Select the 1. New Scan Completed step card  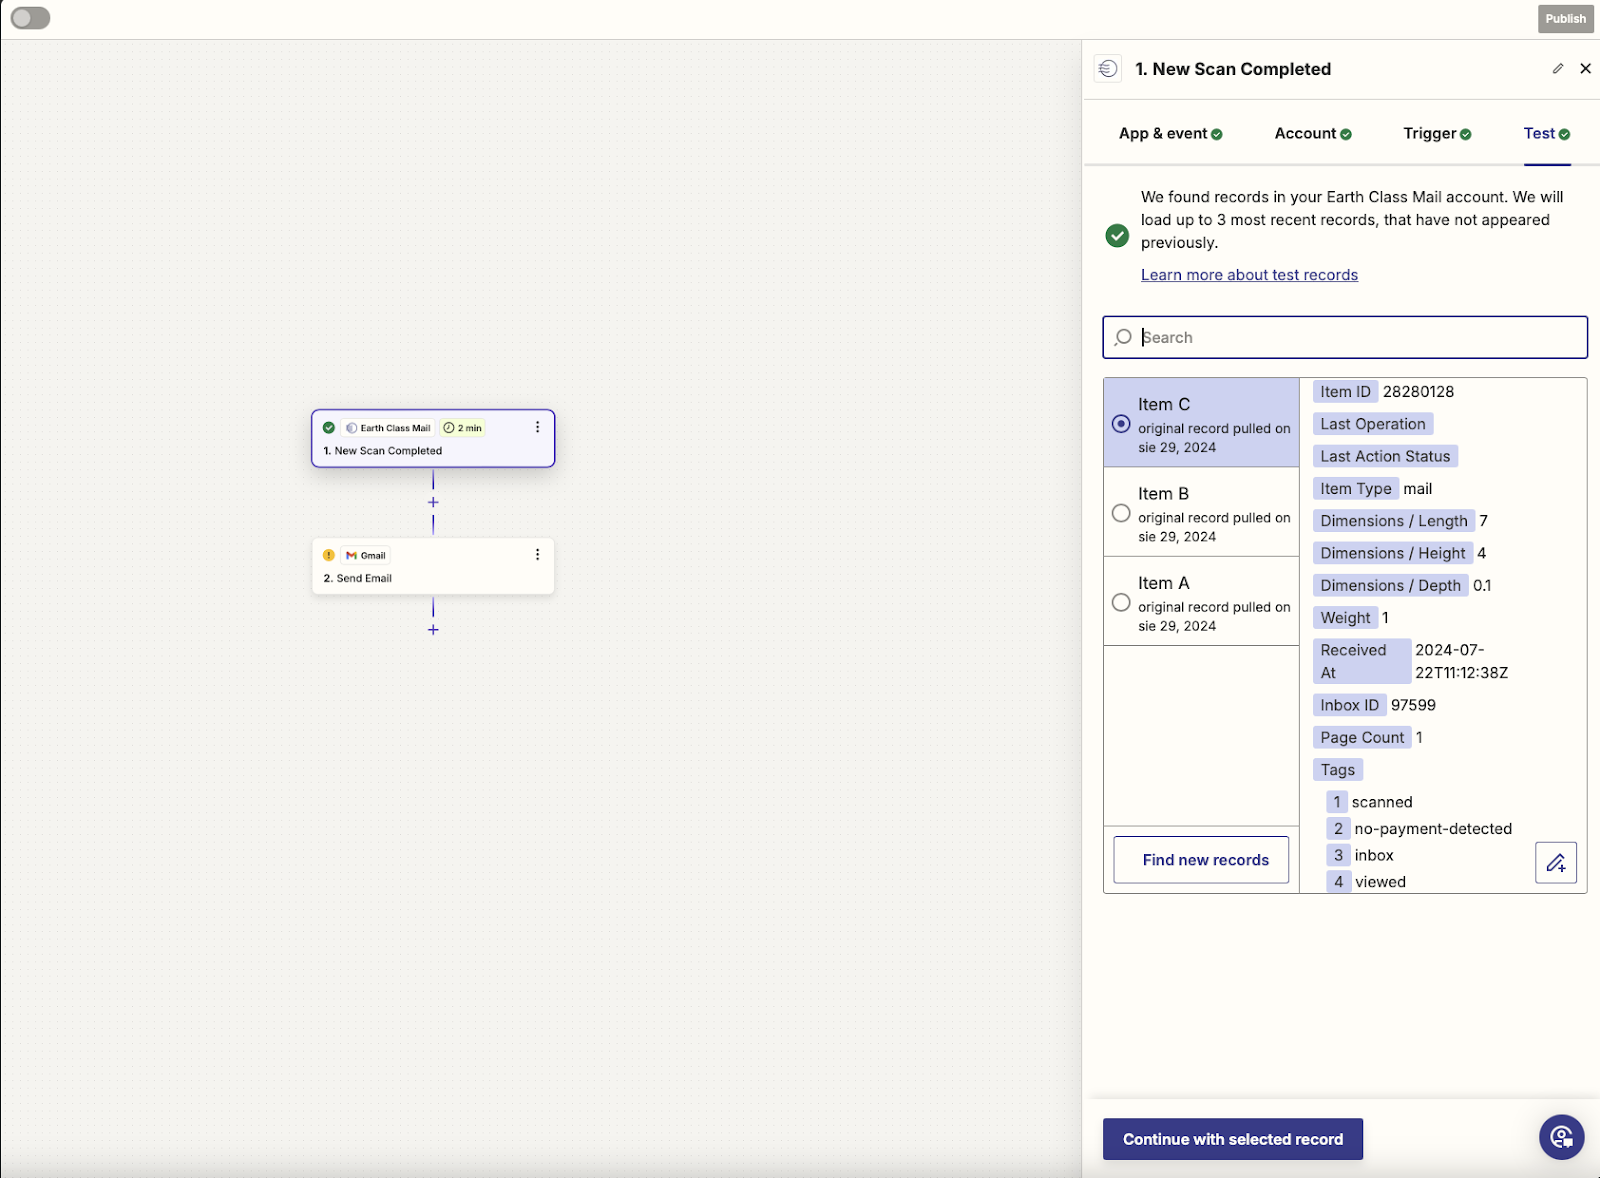pyautogui.click(x=433, y=438)
